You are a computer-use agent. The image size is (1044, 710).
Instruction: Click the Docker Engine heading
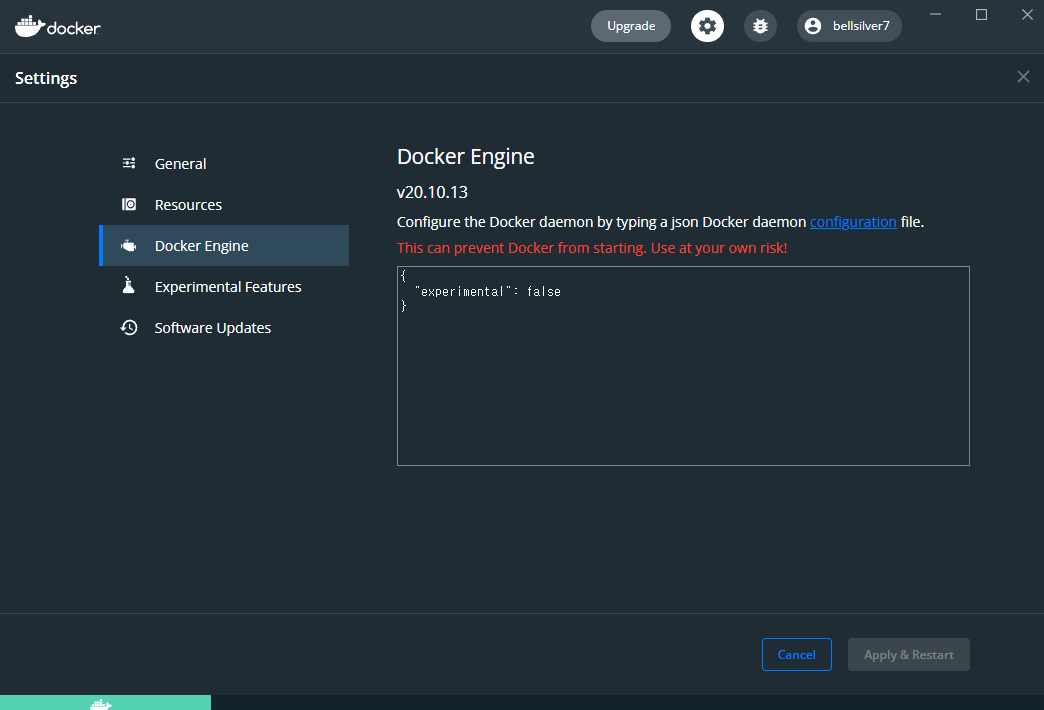click(x=465, y=157)
